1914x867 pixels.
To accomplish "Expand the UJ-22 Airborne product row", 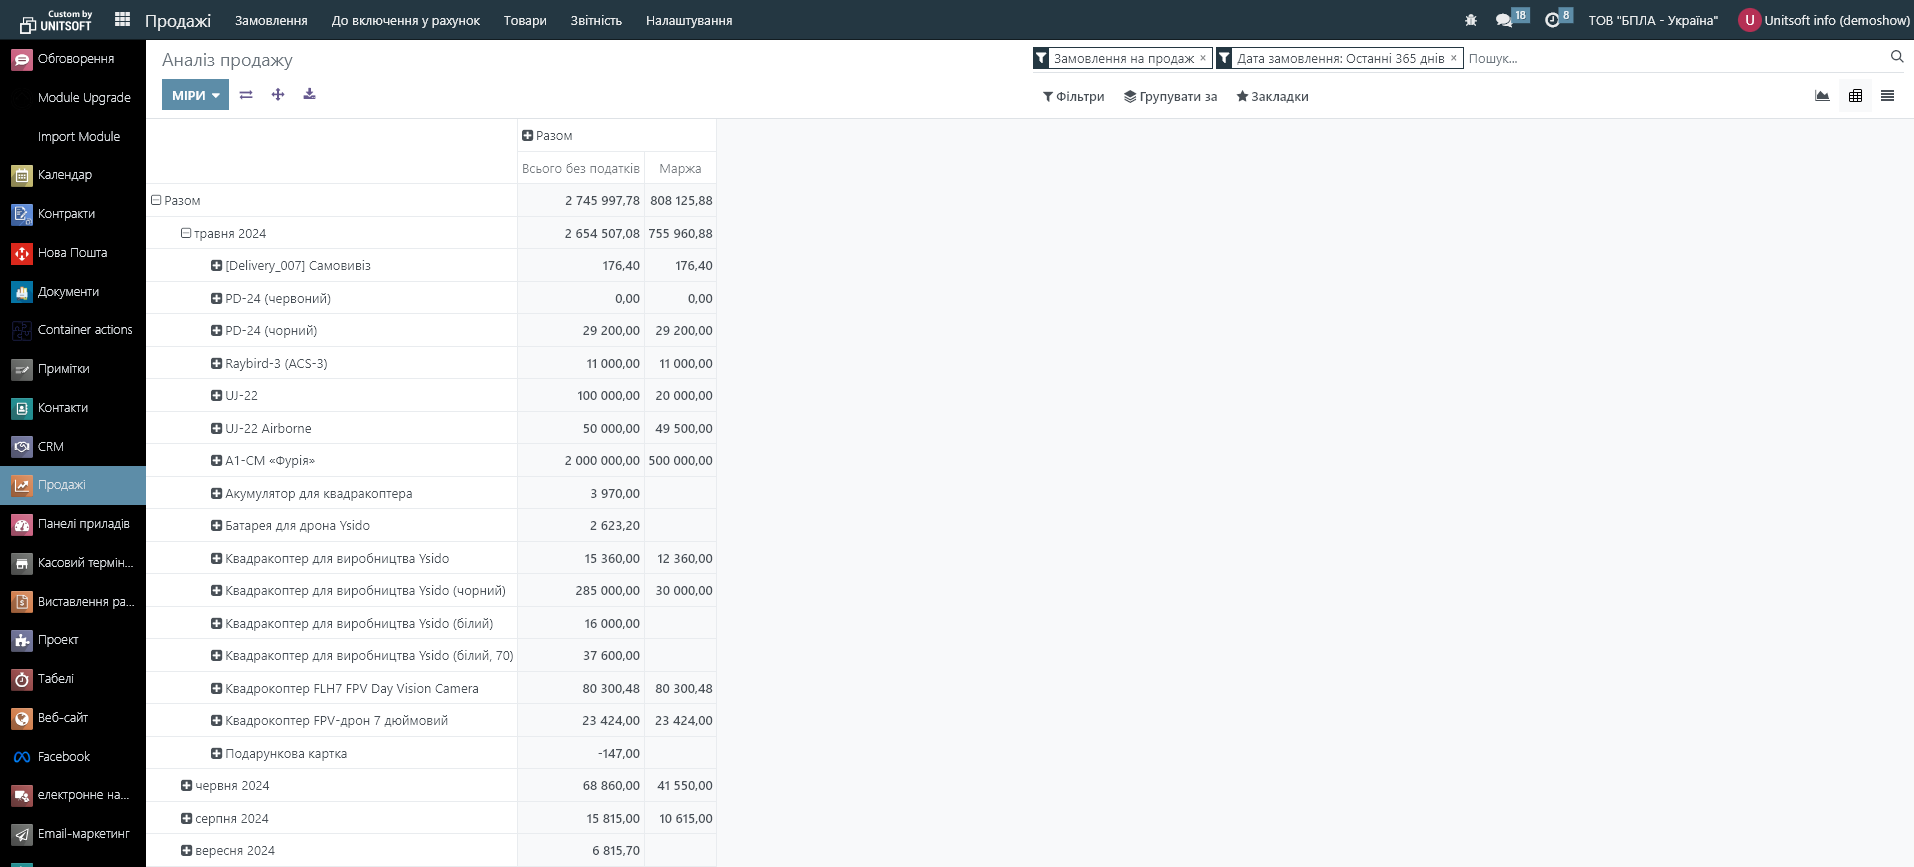I will tap(216, 429).
